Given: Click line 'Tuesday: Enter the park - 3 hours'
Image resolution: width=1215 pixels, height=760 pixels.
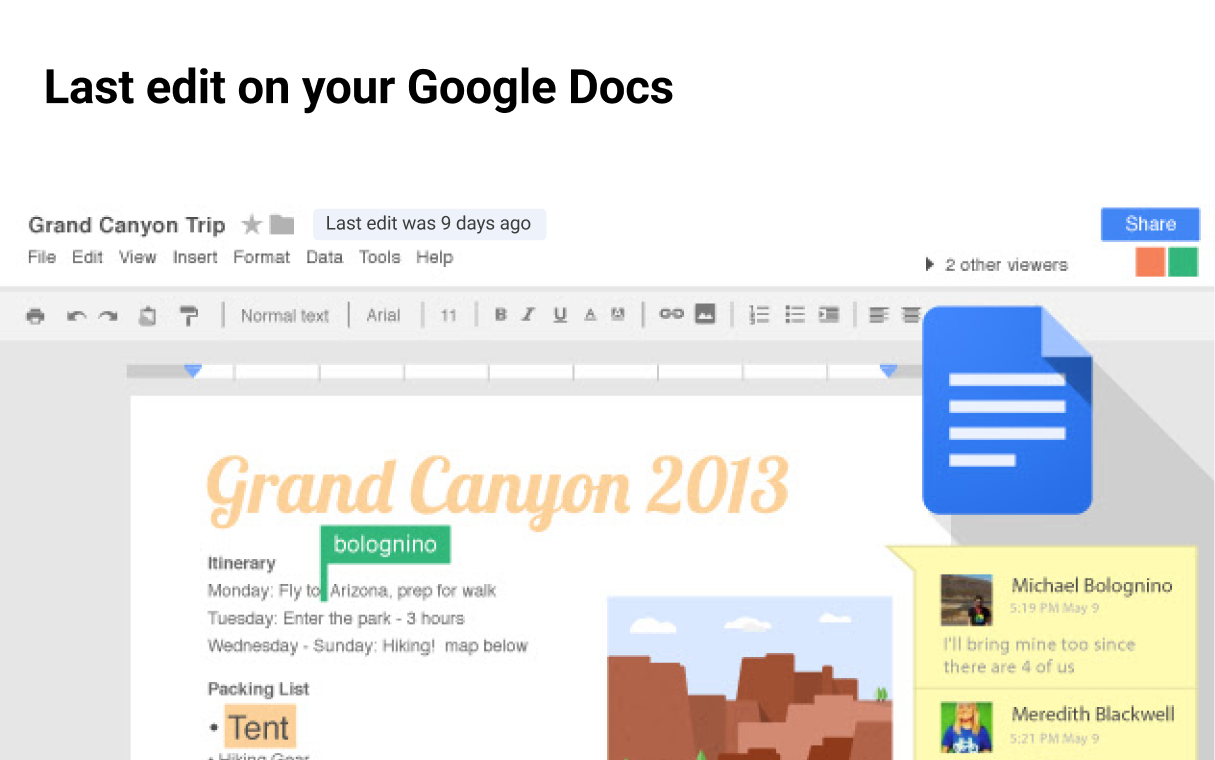Looking at the screenshot, I should pos(336,618).
